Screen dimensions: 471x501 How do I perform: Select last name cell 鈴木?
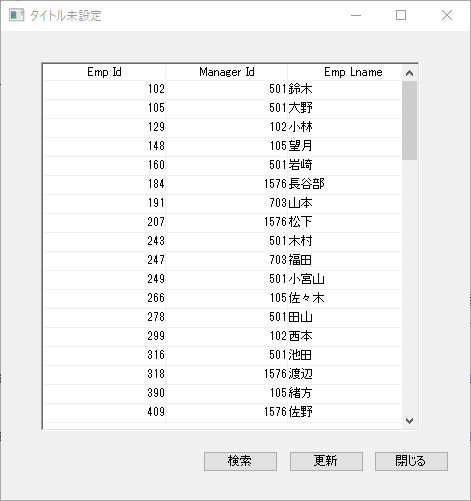[x=345, y=89]
